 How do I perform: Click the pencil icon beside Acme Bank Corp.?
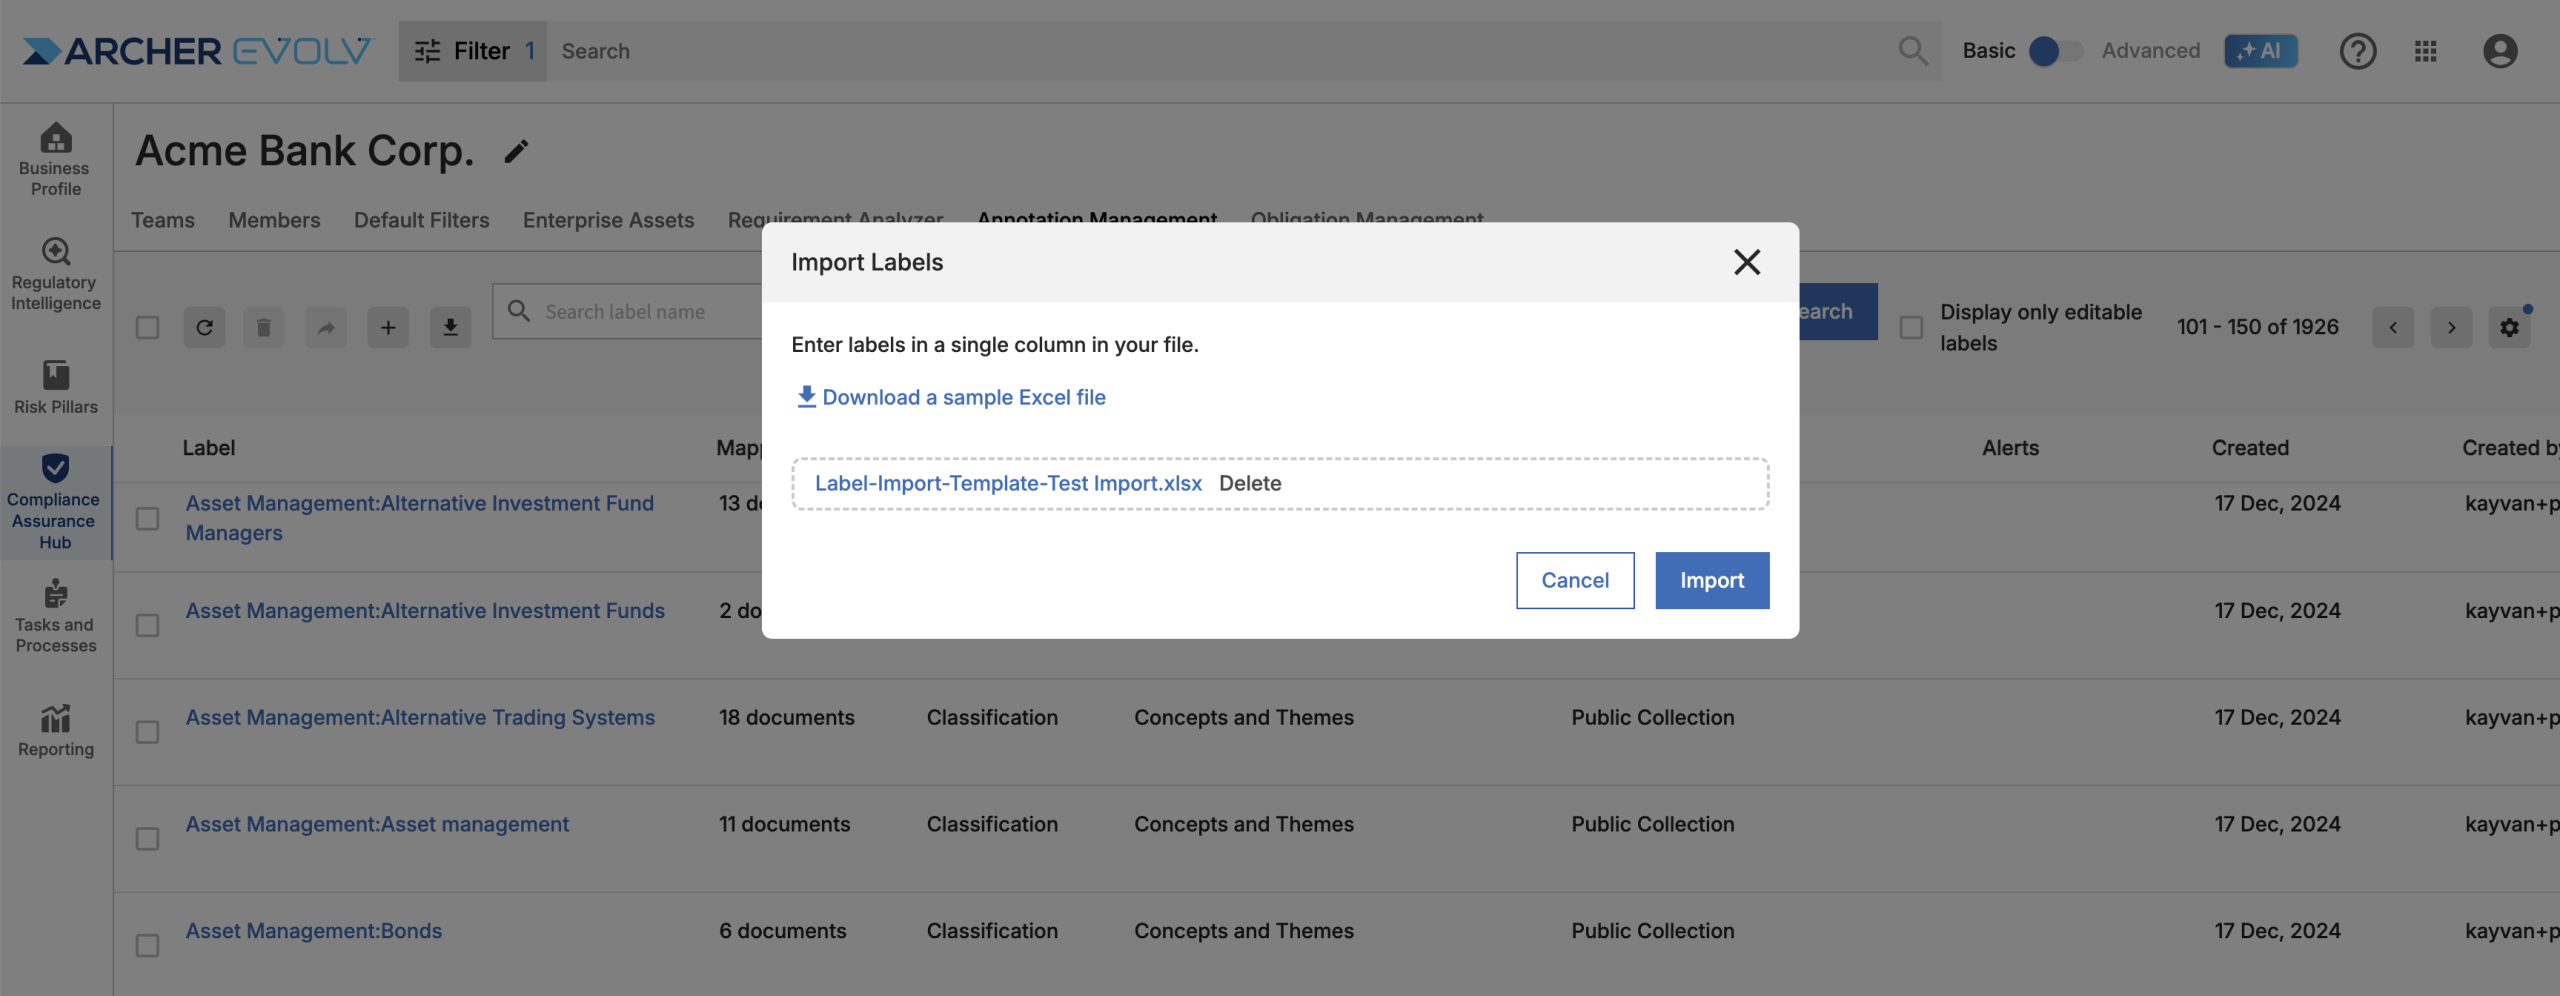(x=515, y=152)
